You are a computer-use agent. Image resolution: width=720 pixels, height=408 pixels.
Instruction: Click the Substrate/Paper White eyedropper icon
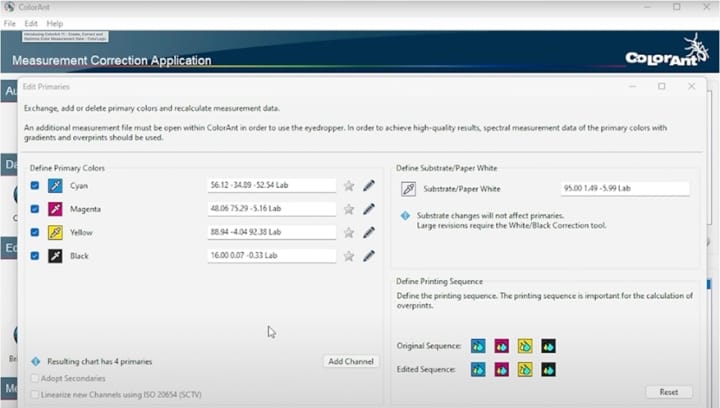click(408, 189)
